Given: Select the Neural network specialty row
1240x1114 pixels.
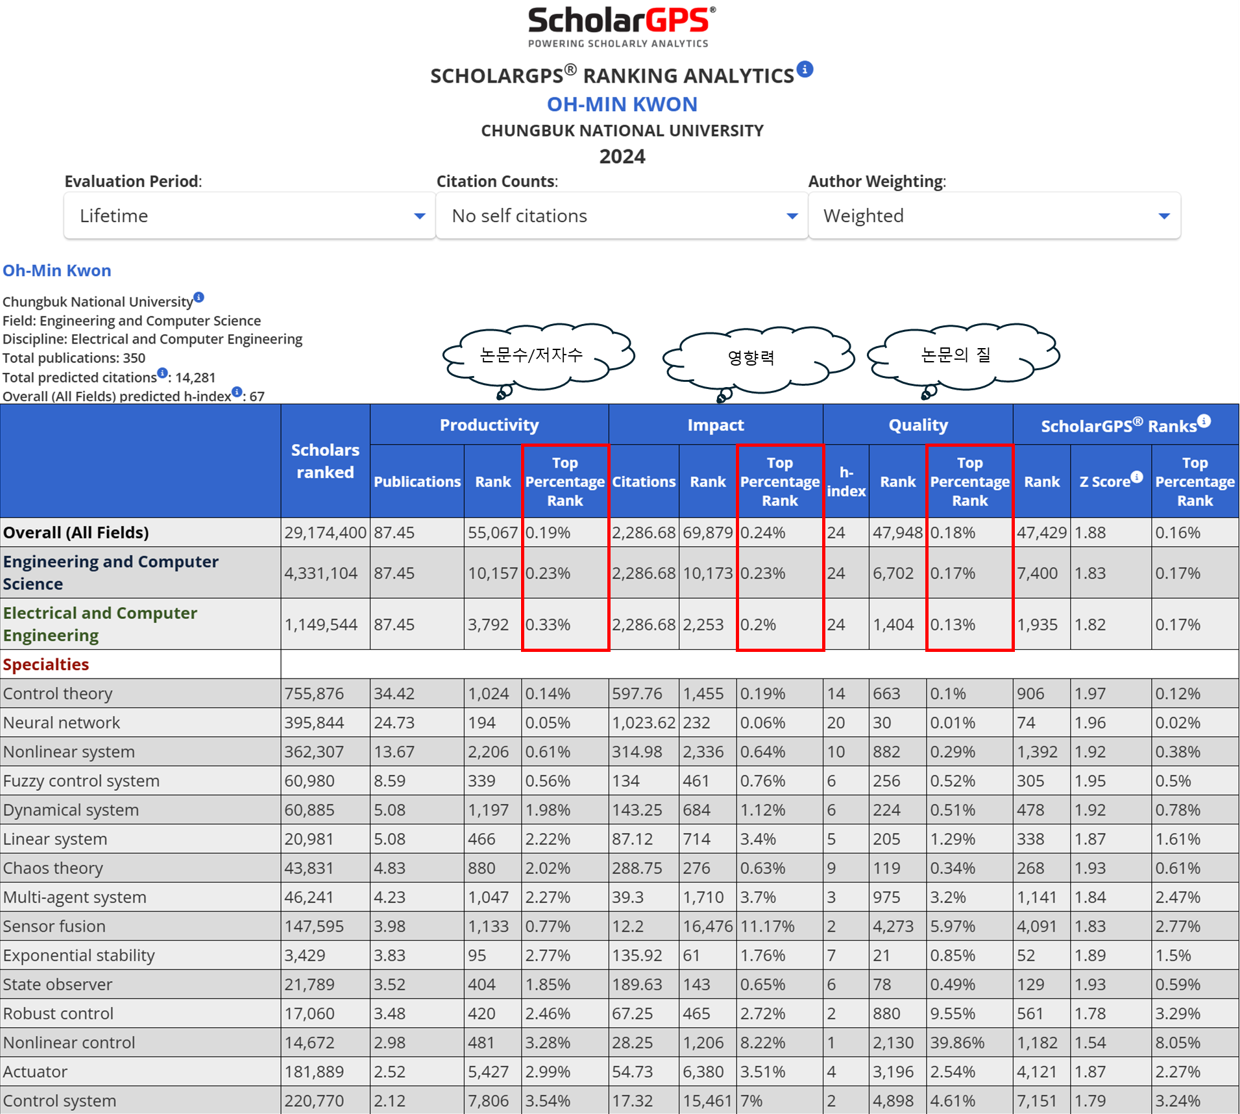Looking at the screenshot, I should pyautogui.click(x=62, y=722).
